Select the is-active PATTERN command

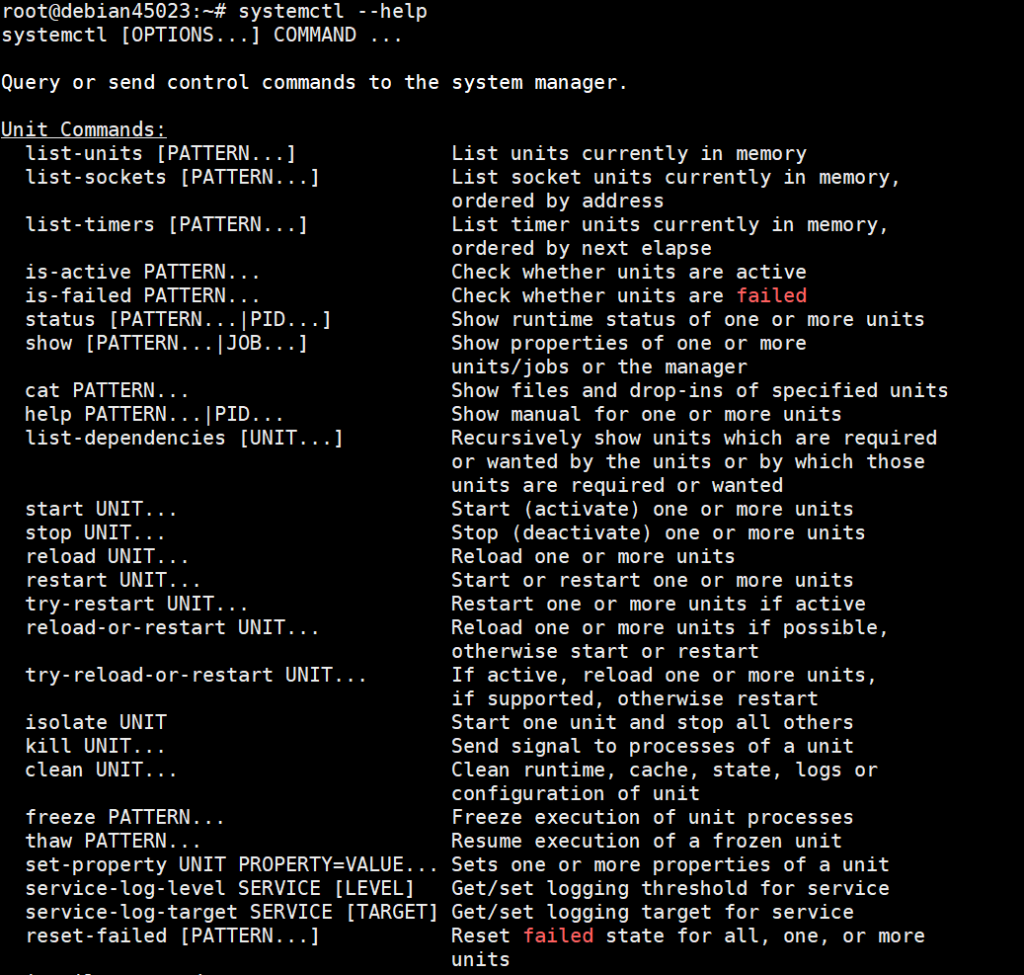pyautogui.click(x=142, y=272)
